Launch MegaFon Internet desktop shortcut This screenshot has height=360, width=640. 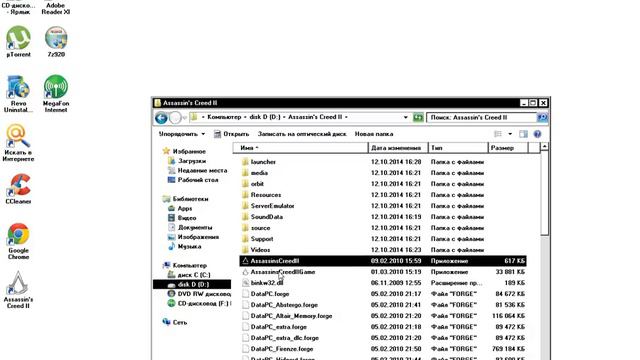click(56, 93)
